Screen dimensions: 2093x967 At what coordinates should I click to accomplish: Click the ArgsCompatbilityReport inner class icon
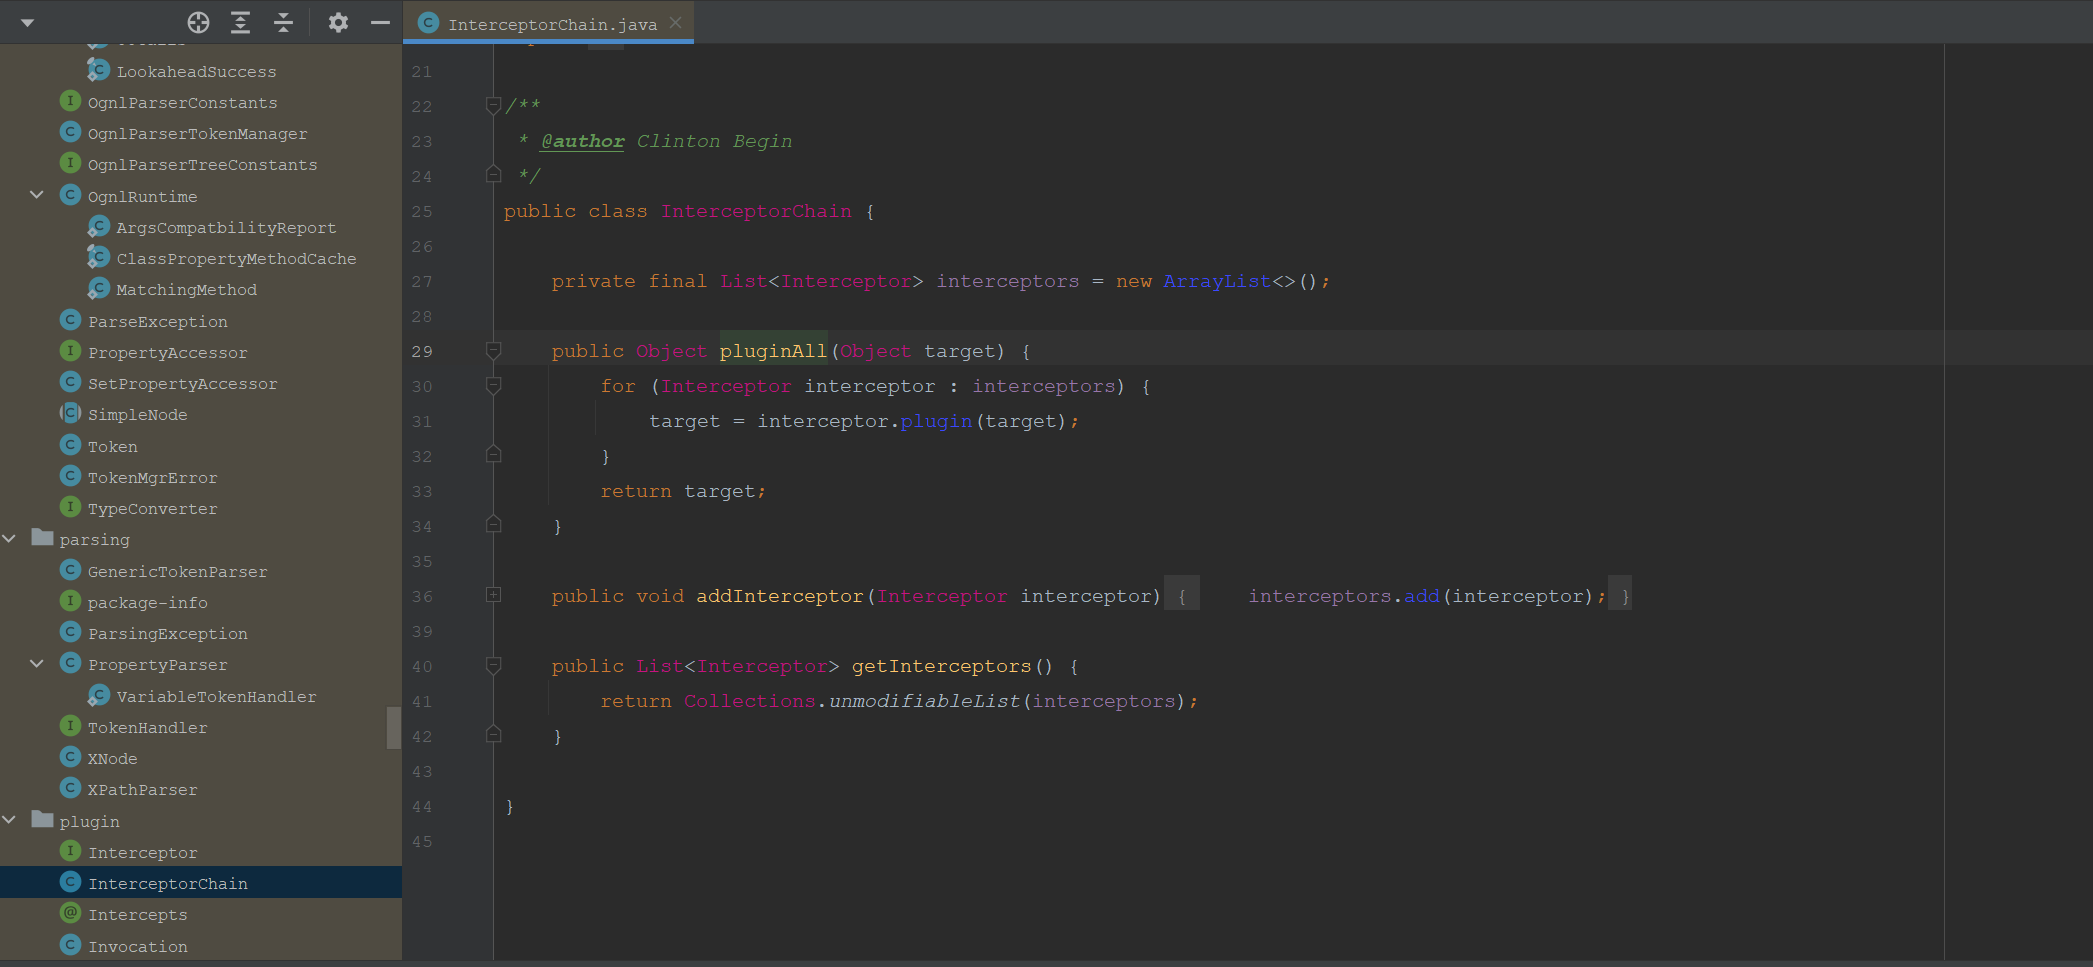(98, 226)
